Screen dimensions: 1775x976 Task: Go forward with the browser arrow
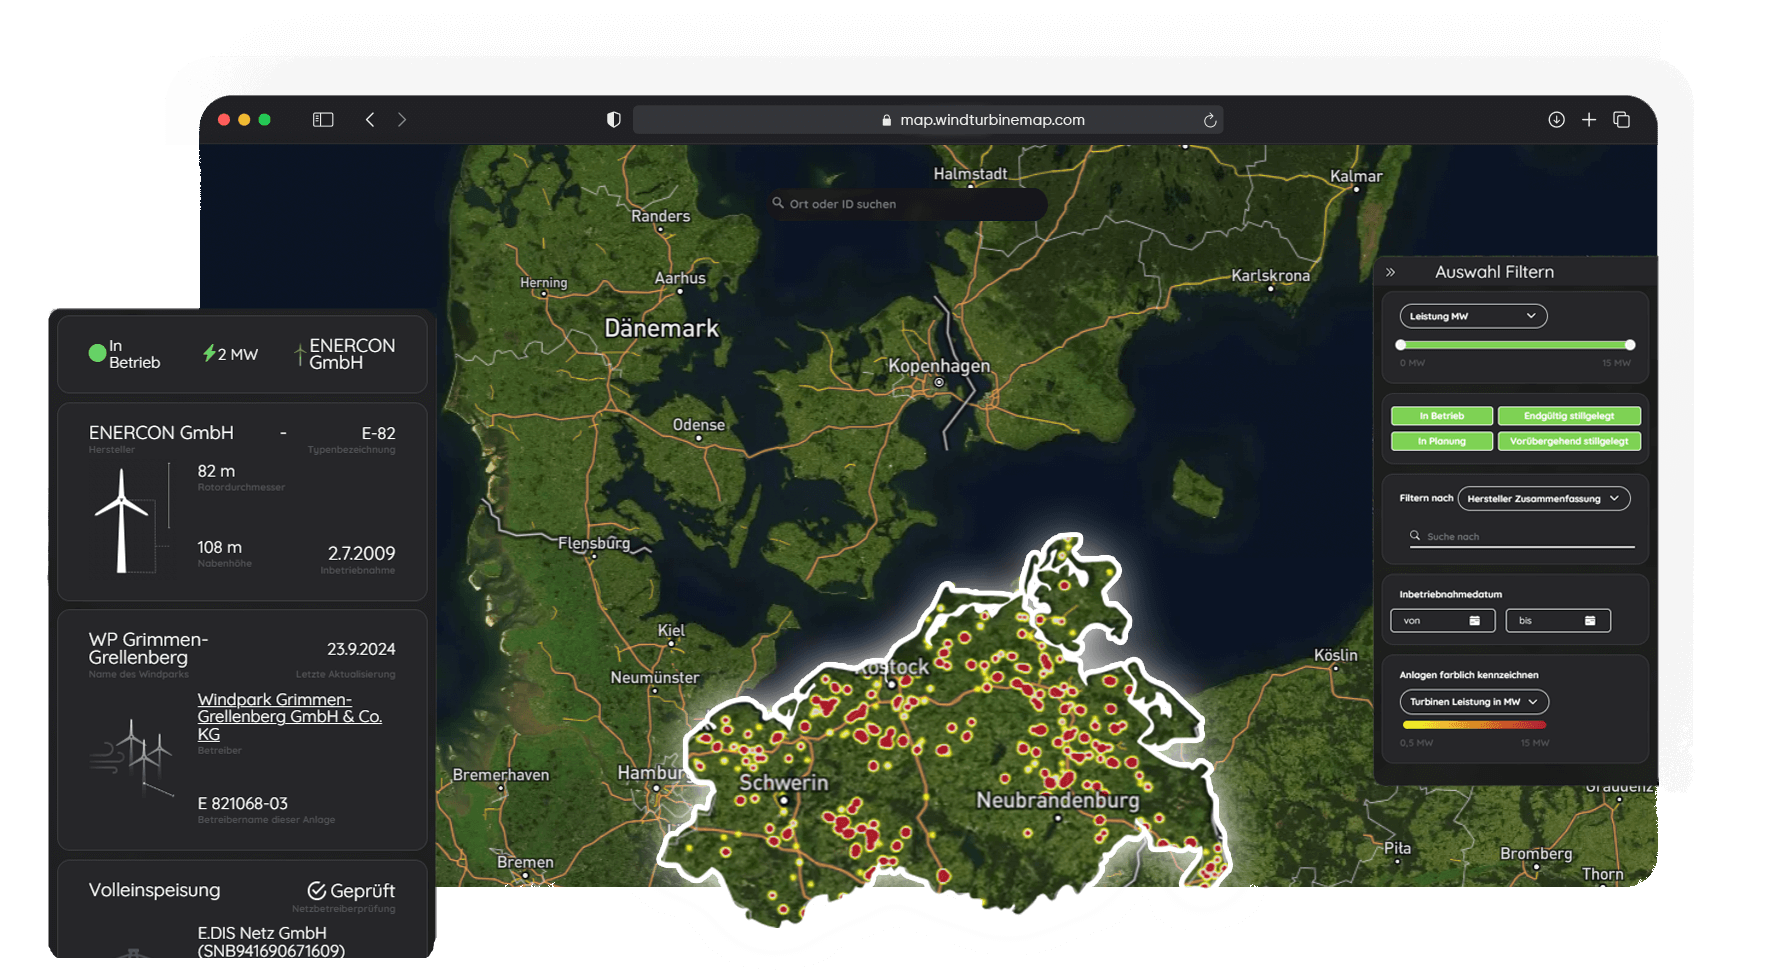pos(402,120)
